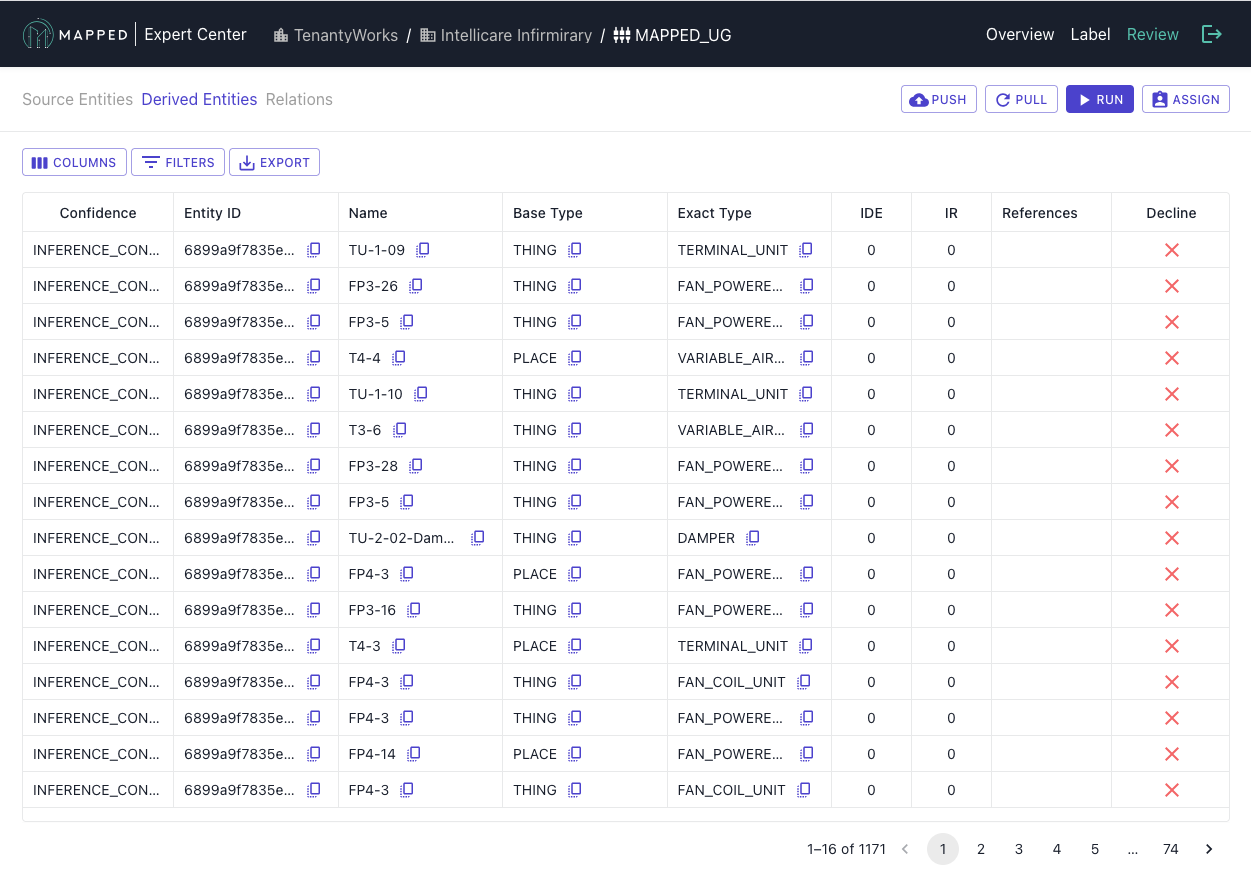Click the logout icon in the header
Viewport: 1251px width, 884px height.
[1211, 34]
